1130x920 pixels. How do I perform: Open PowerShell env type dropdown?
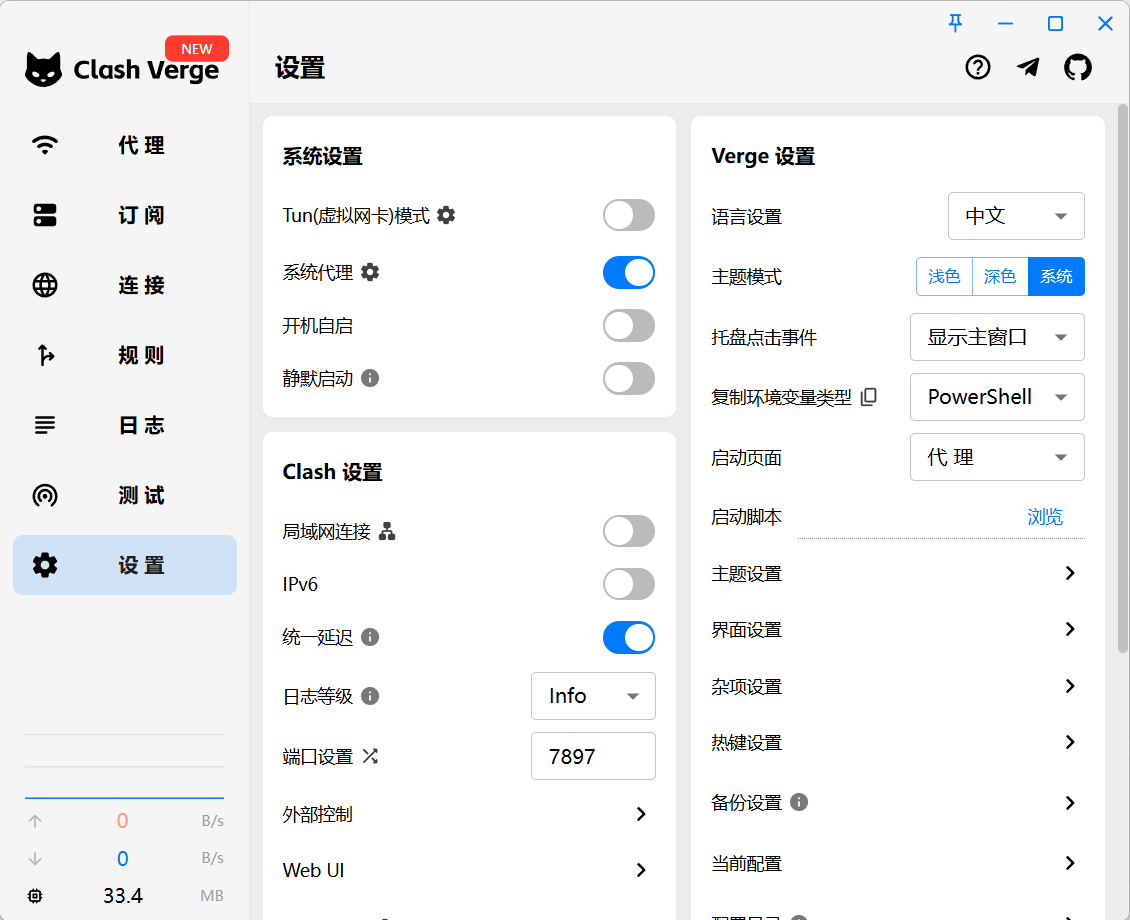(997, 396)
